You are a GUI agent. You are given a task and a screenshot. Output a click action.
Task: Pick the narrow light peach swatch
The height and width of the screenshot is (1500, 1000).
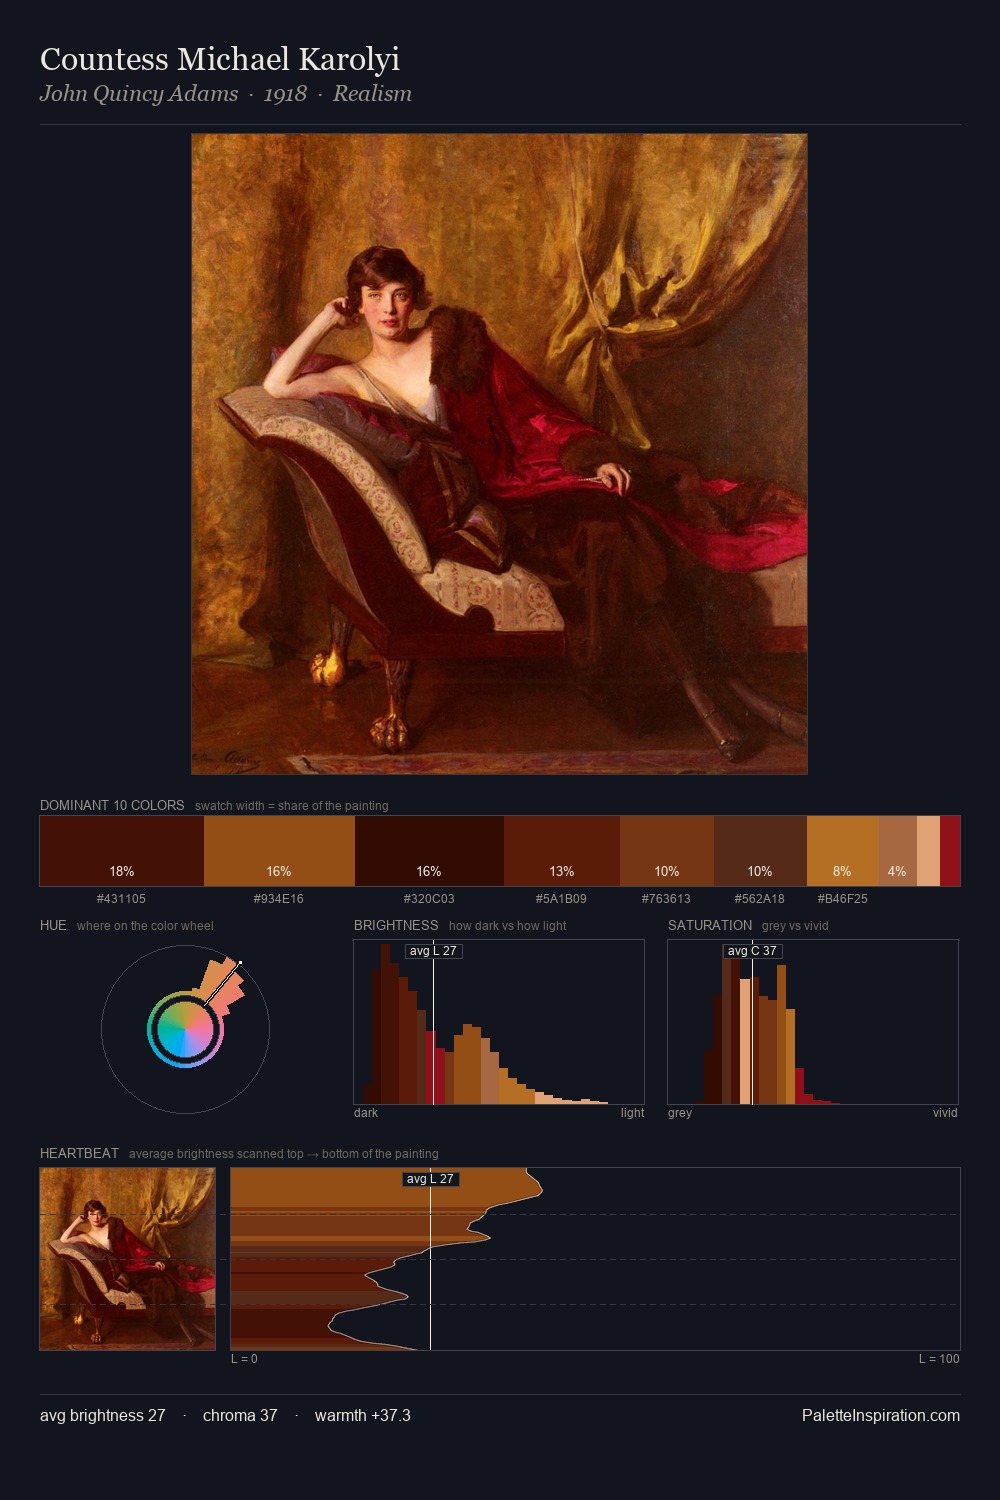coord(928,851)
